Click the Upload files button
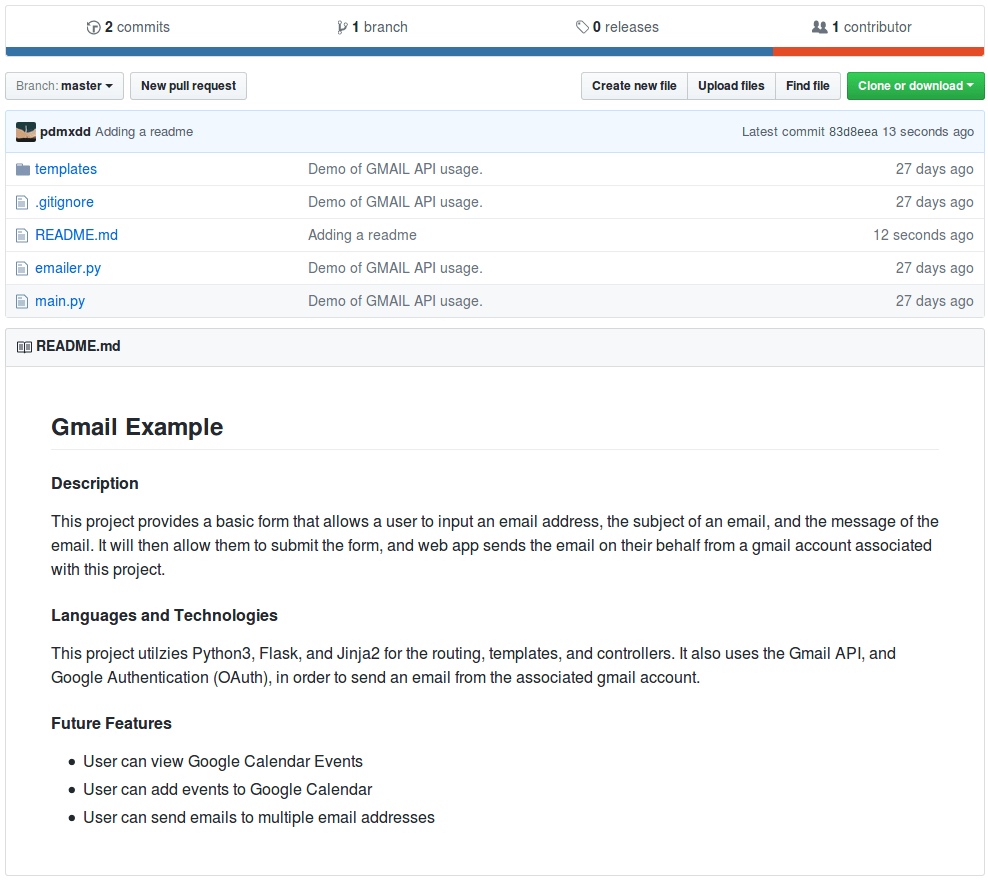The image size is (988, 880). pos(731,86)
